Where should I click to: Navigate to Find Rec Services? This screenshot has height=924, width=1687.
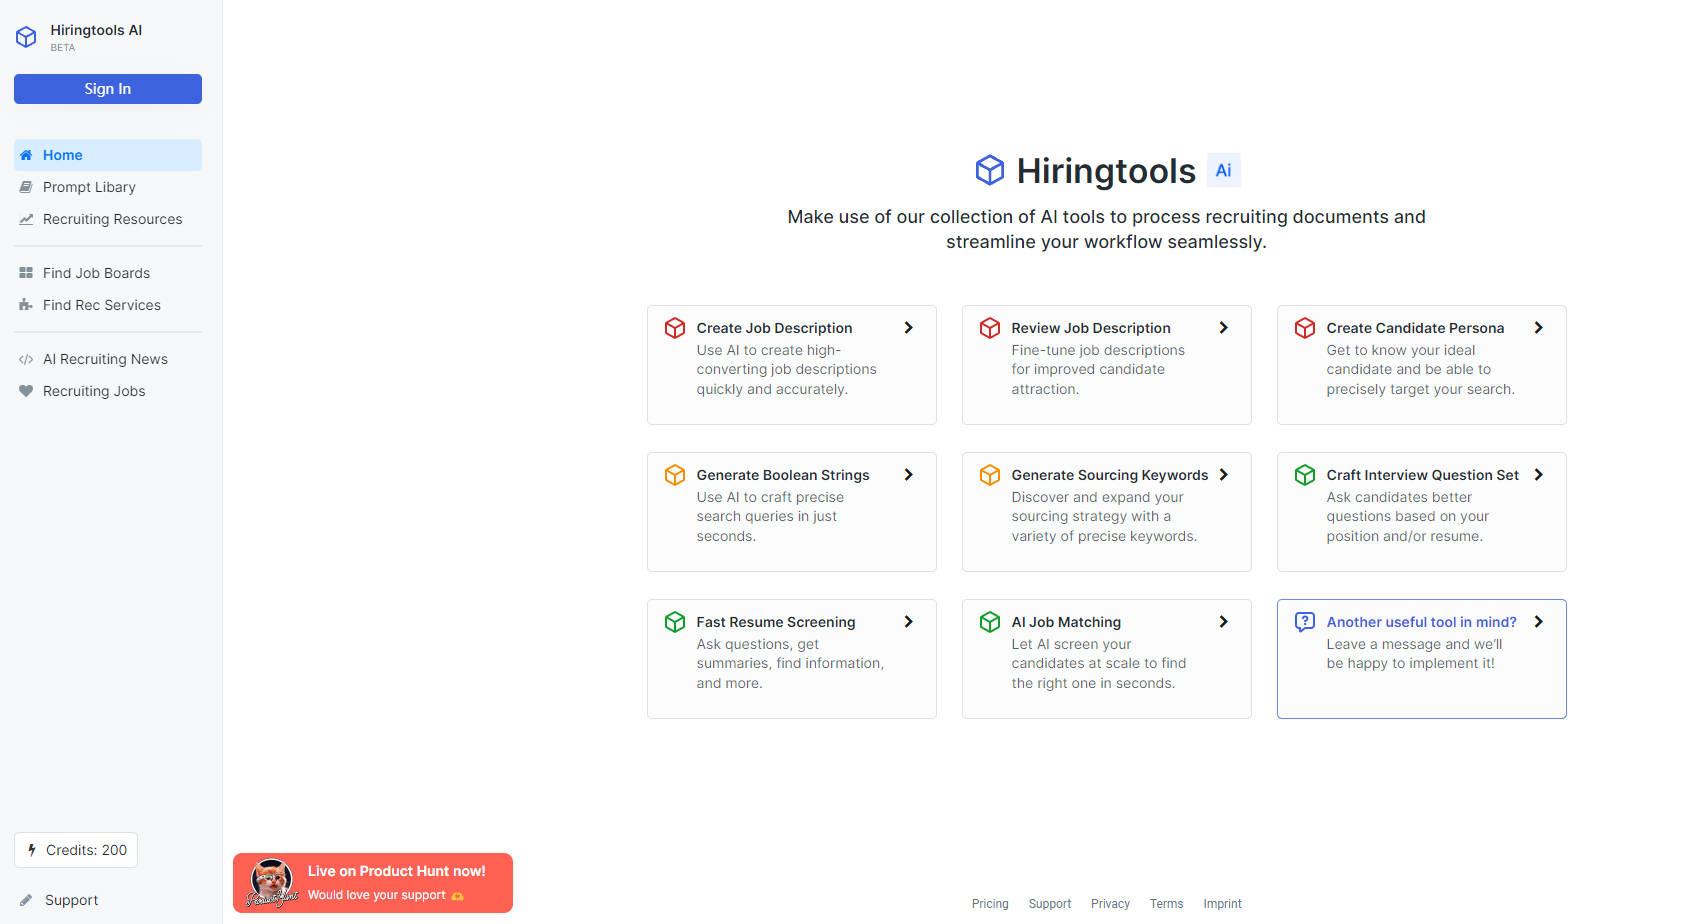[x=108, y=305]
